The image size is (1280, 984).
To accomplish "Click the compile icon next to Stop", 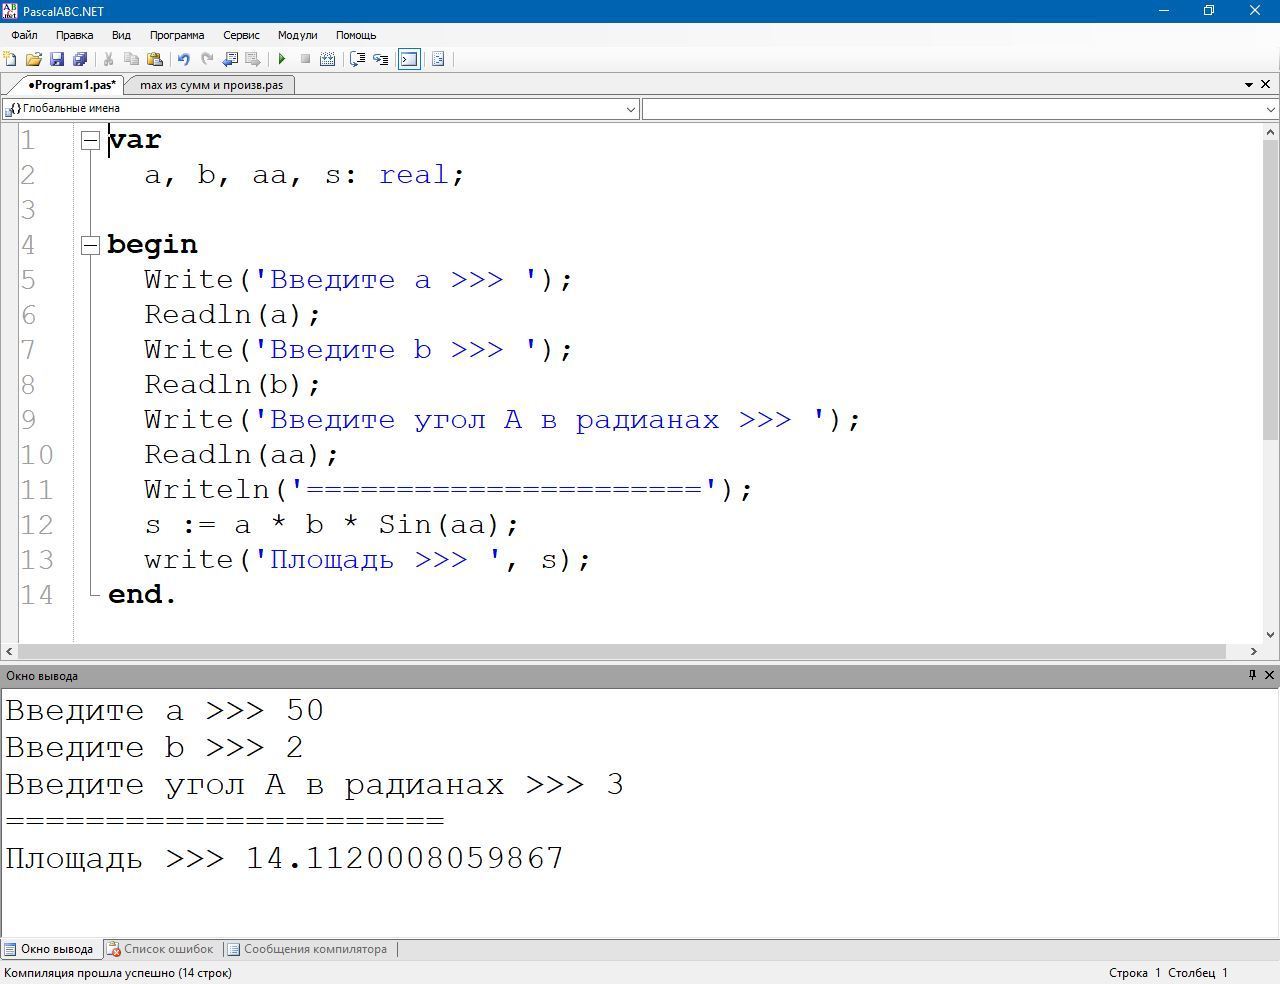I will [327, 59].
